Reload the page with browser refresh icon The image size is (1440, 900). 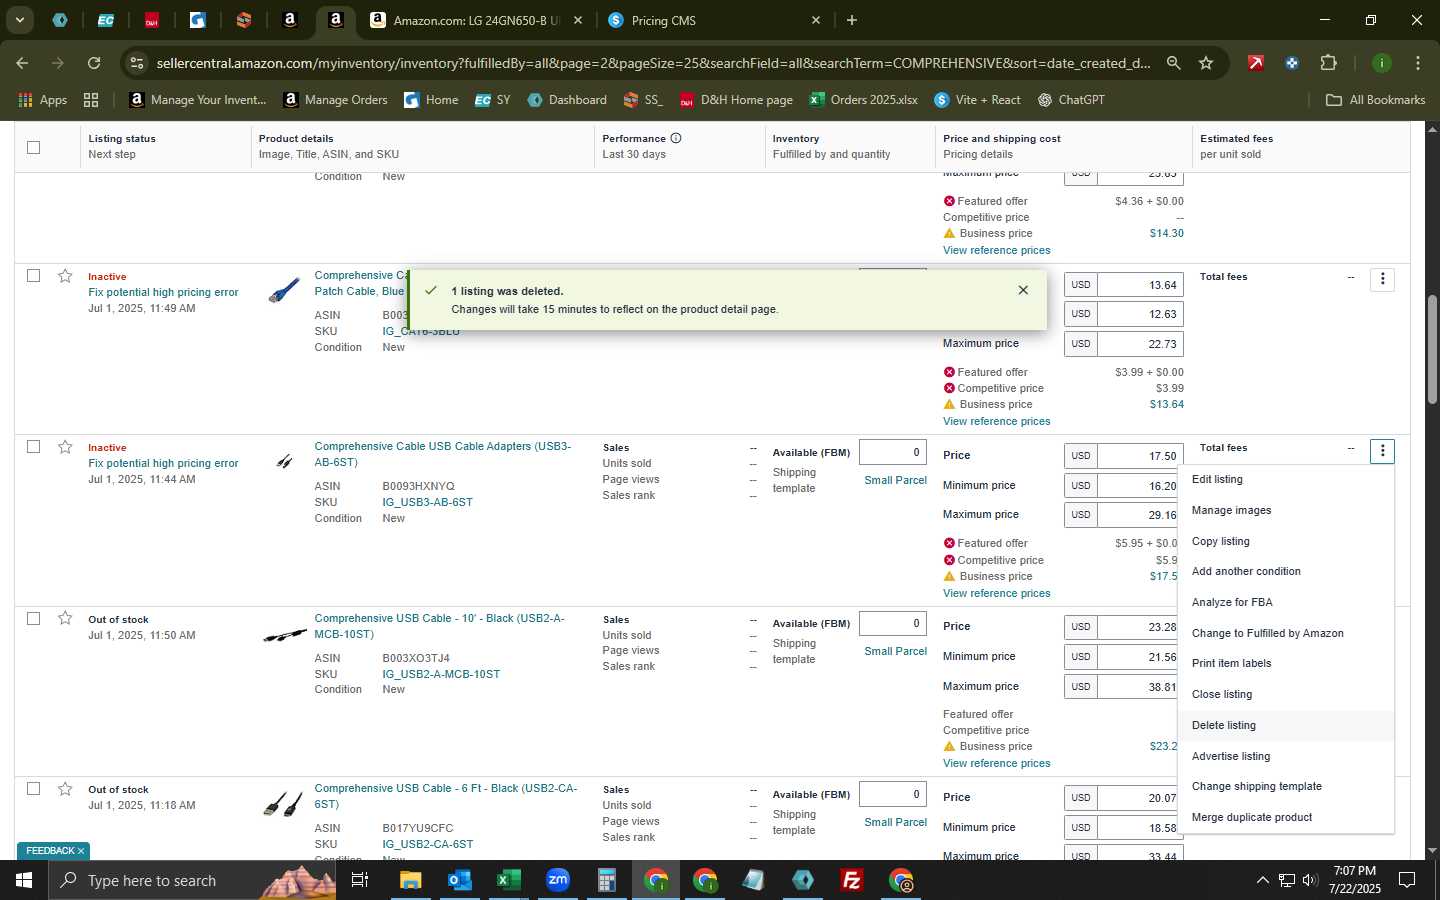click(94, 63)
